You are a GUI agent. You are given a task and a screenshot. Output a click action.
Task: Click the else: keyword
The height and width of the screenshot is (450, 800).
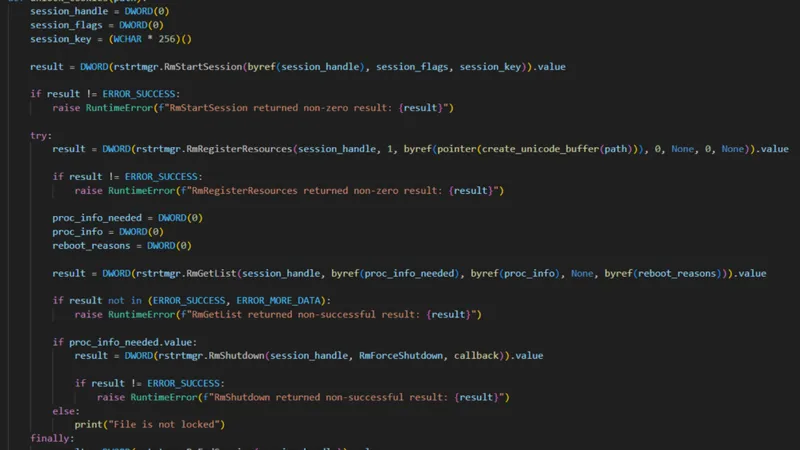coord(66,411)
